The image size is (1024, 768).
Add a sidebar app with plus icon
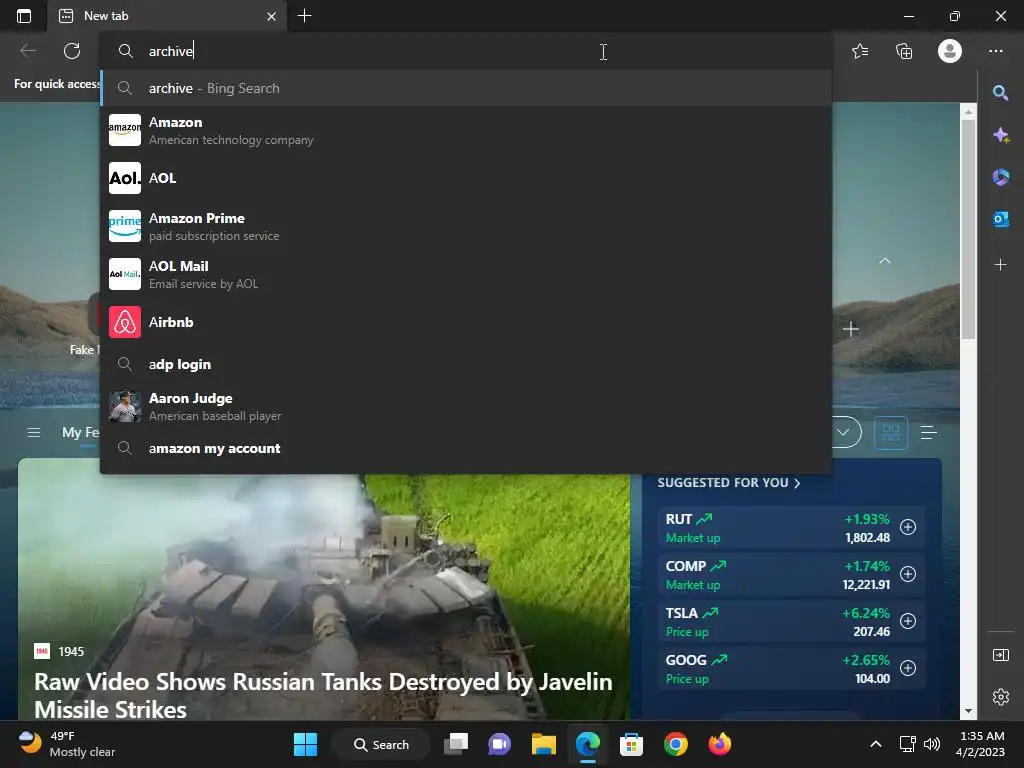[x=1000, y=264]
